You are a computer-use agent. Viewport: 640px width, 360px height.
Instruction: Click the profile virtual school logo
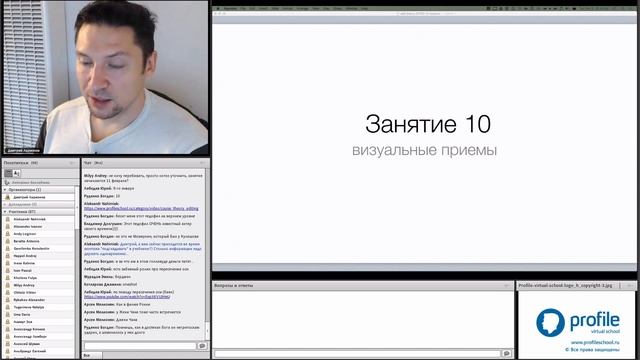point(578,322)
